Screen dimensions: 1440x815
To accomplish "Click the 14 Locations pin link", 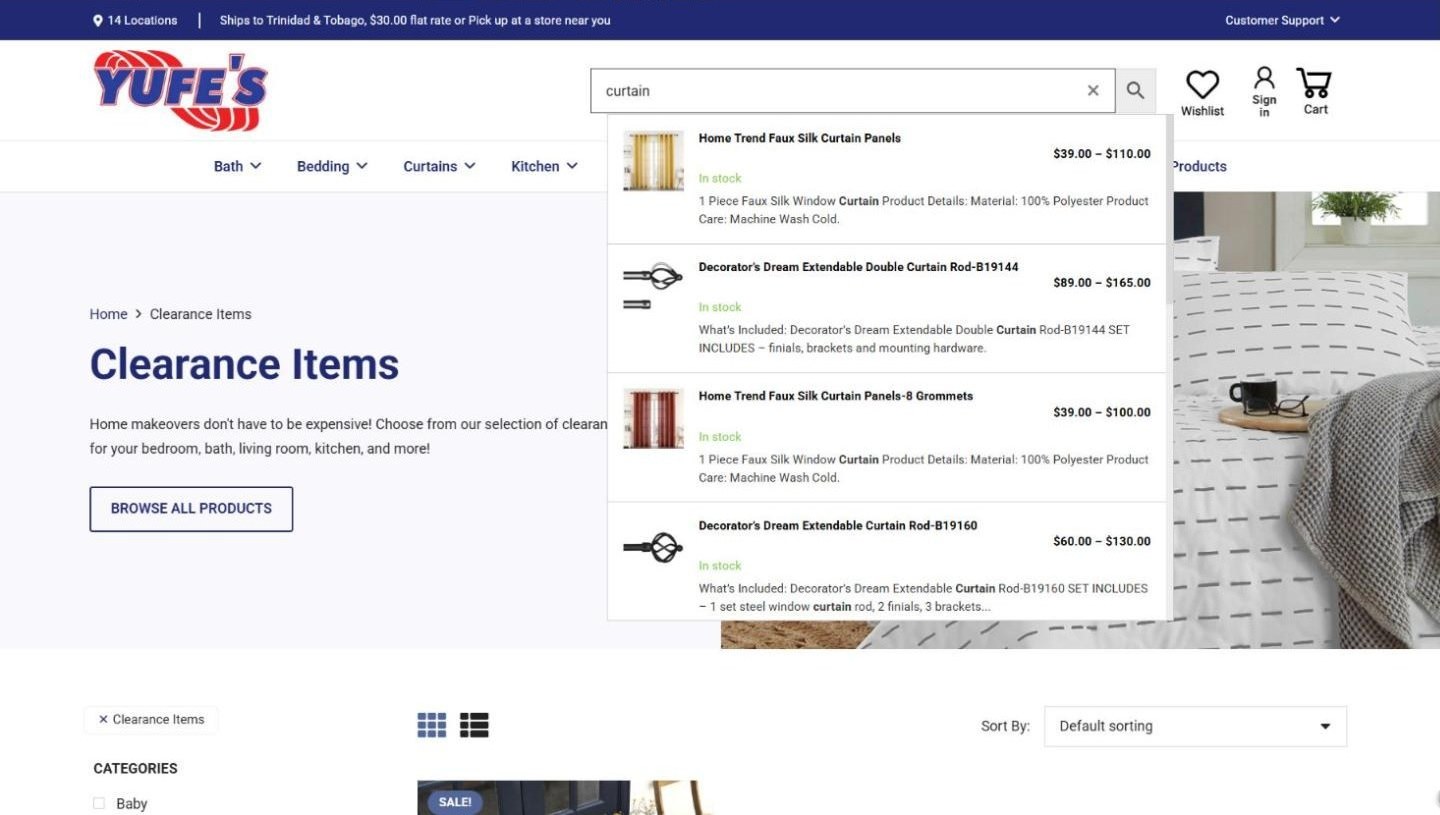I will coord(135,20).
